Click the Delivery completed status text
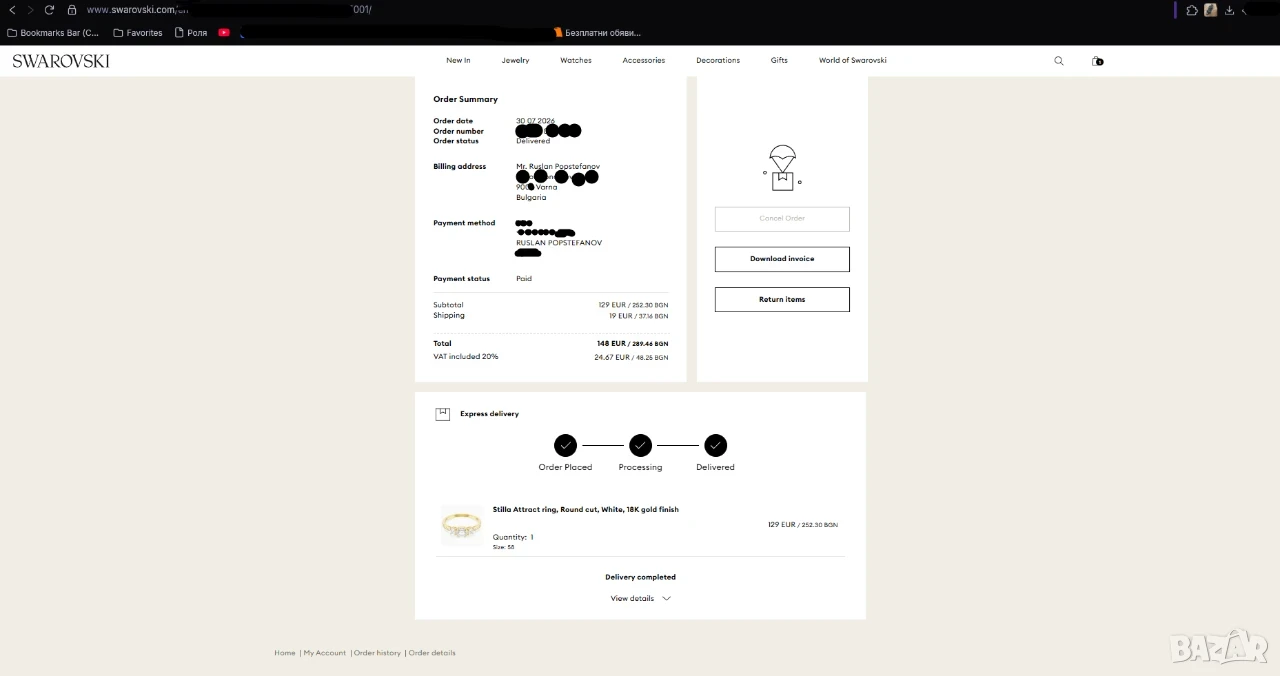 (640, 577)
